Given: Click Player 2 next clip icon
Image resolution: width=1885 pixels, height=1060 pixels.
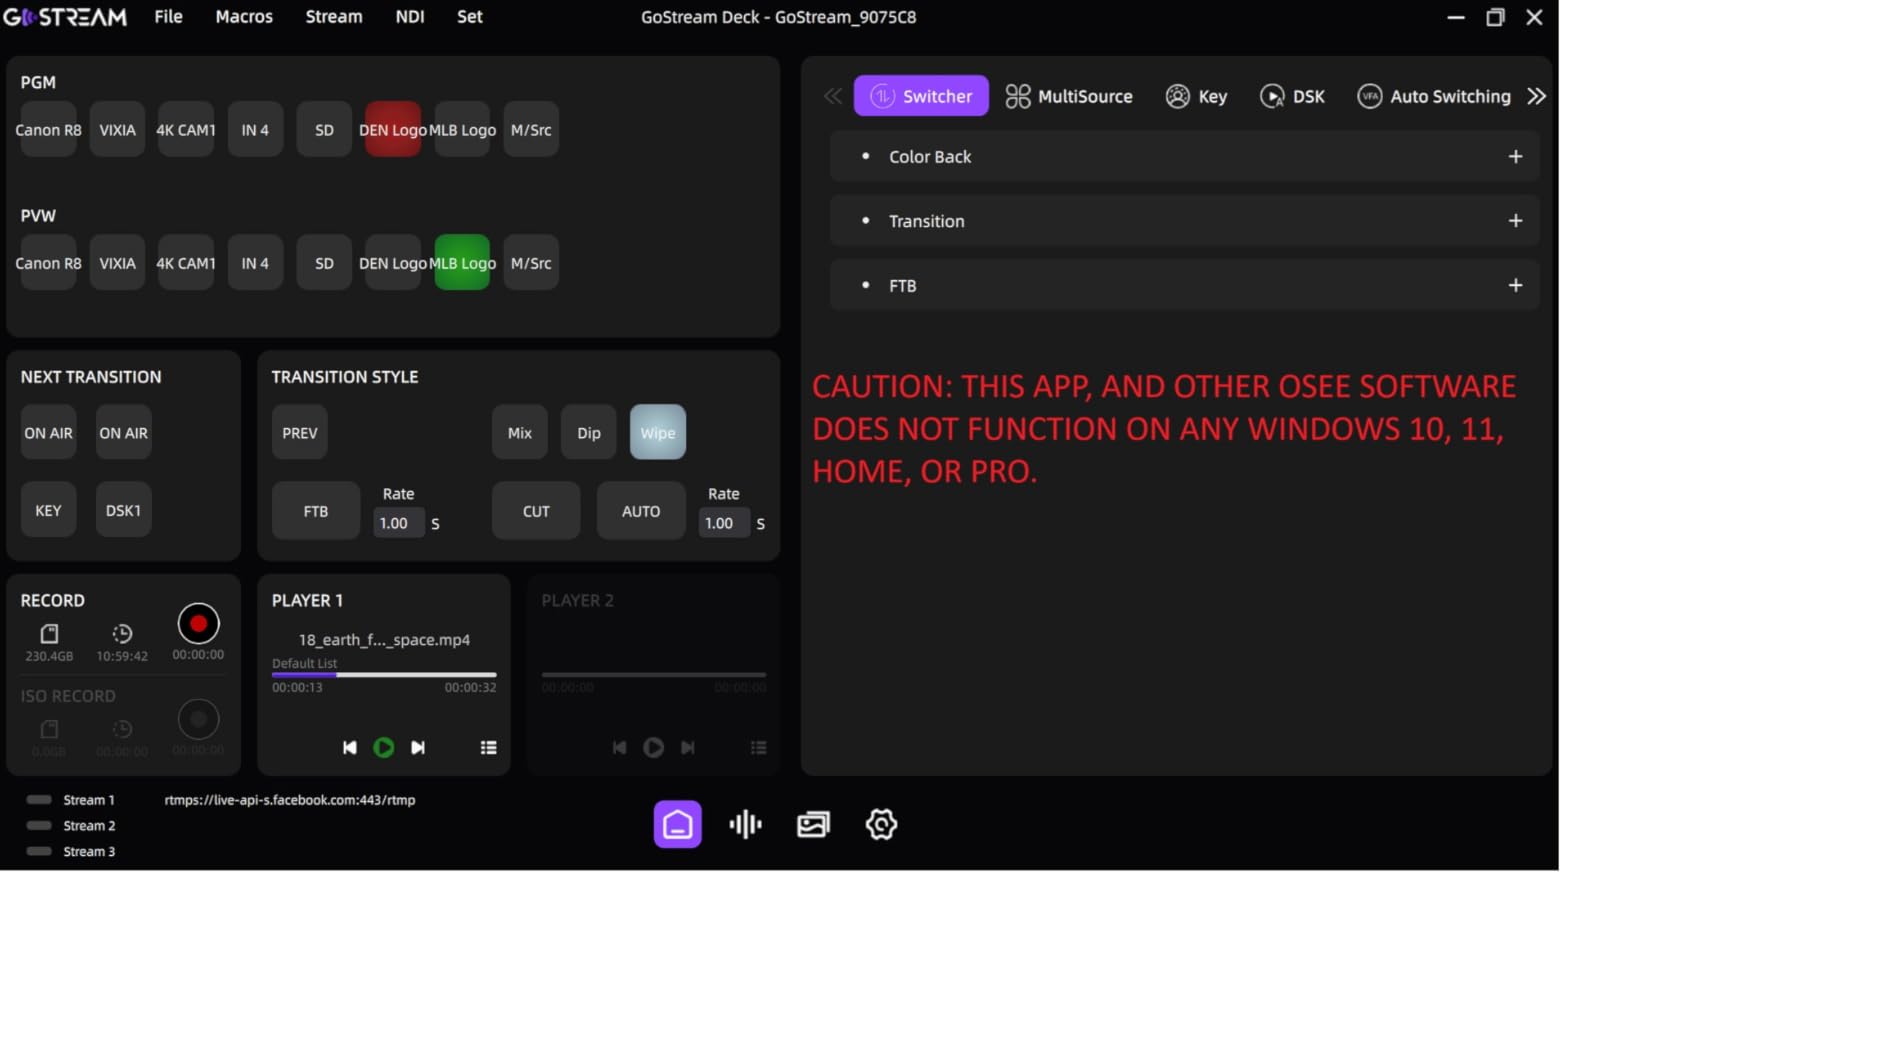Looking at the screenshot, I should pyautogui.click(x=688, y=748).
